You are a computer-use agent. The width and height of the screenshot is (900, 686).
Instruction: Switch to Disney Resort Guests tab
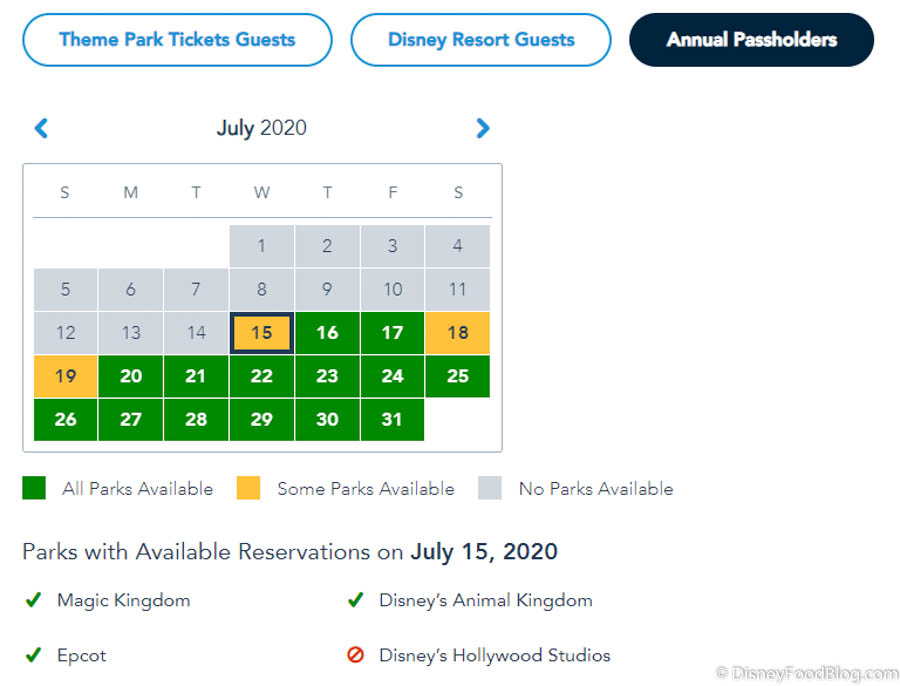click(x=481, y=40)
